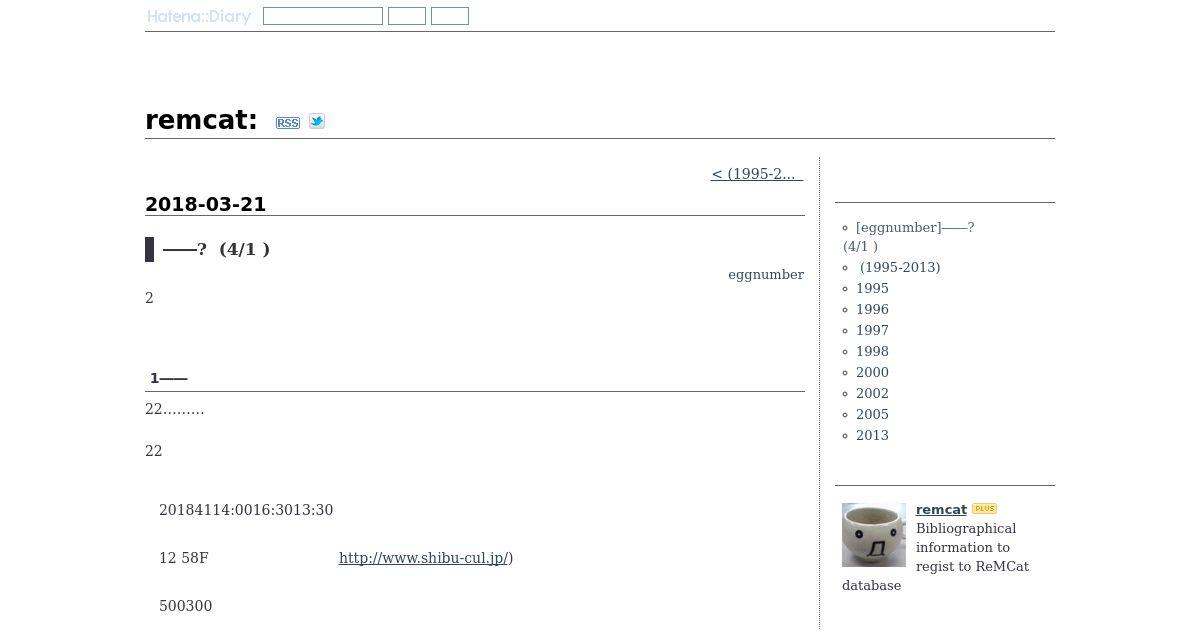This screenshot has height=630, width=1200.
Task: Open sidebar link 2005
Action: pyautogui.click(x=872, y=414)
